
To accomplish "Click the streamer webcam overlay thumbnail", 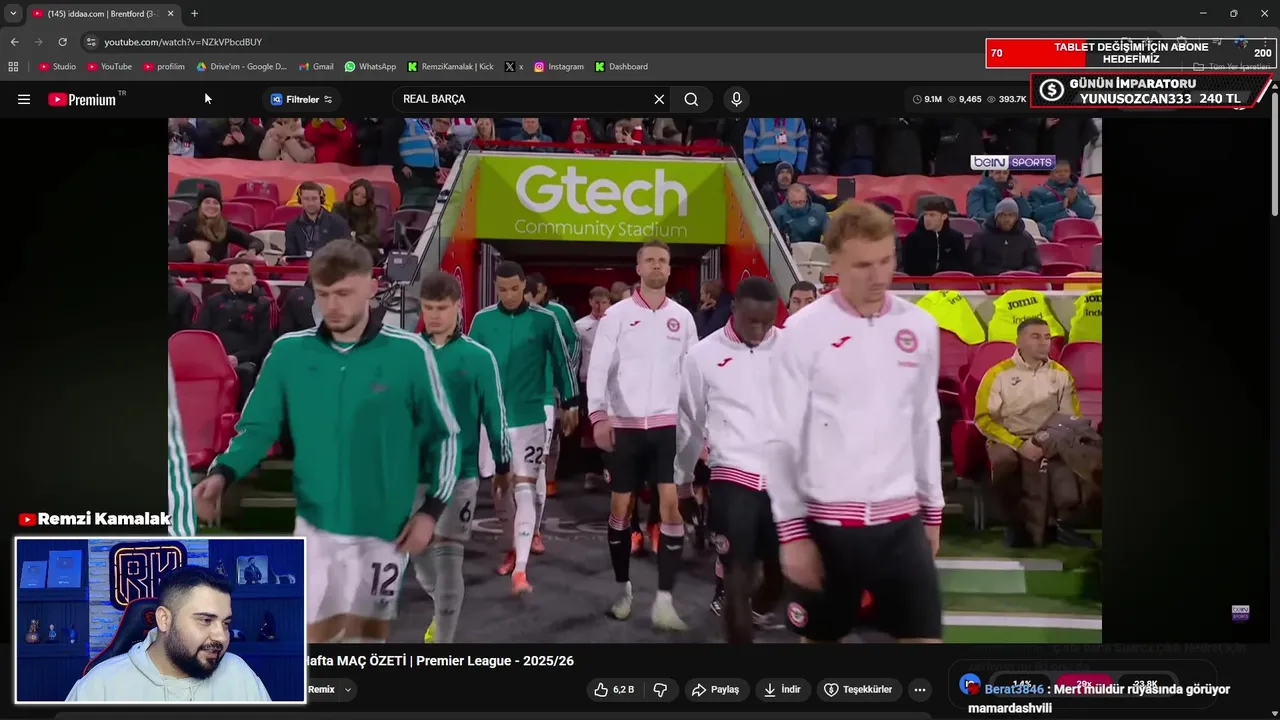I will tap(160, 620).
